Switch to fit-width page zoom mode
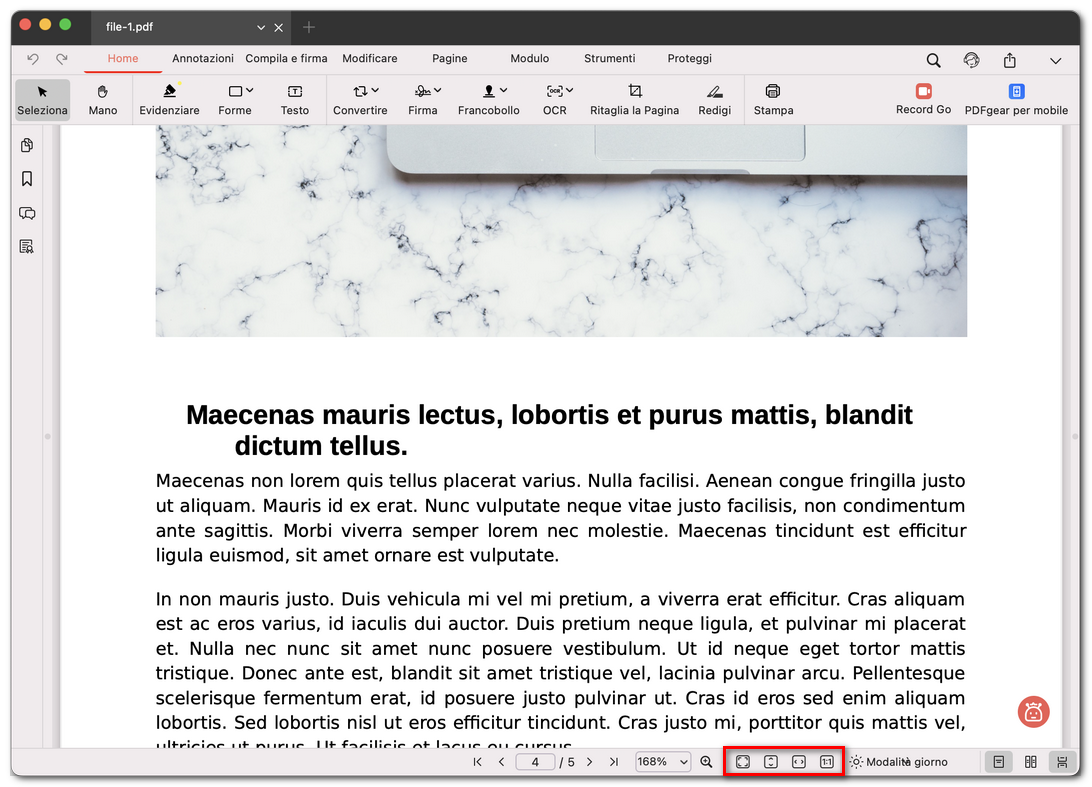Image resolution: width=1092 pixels, height=787 pixels. (798, 761)
